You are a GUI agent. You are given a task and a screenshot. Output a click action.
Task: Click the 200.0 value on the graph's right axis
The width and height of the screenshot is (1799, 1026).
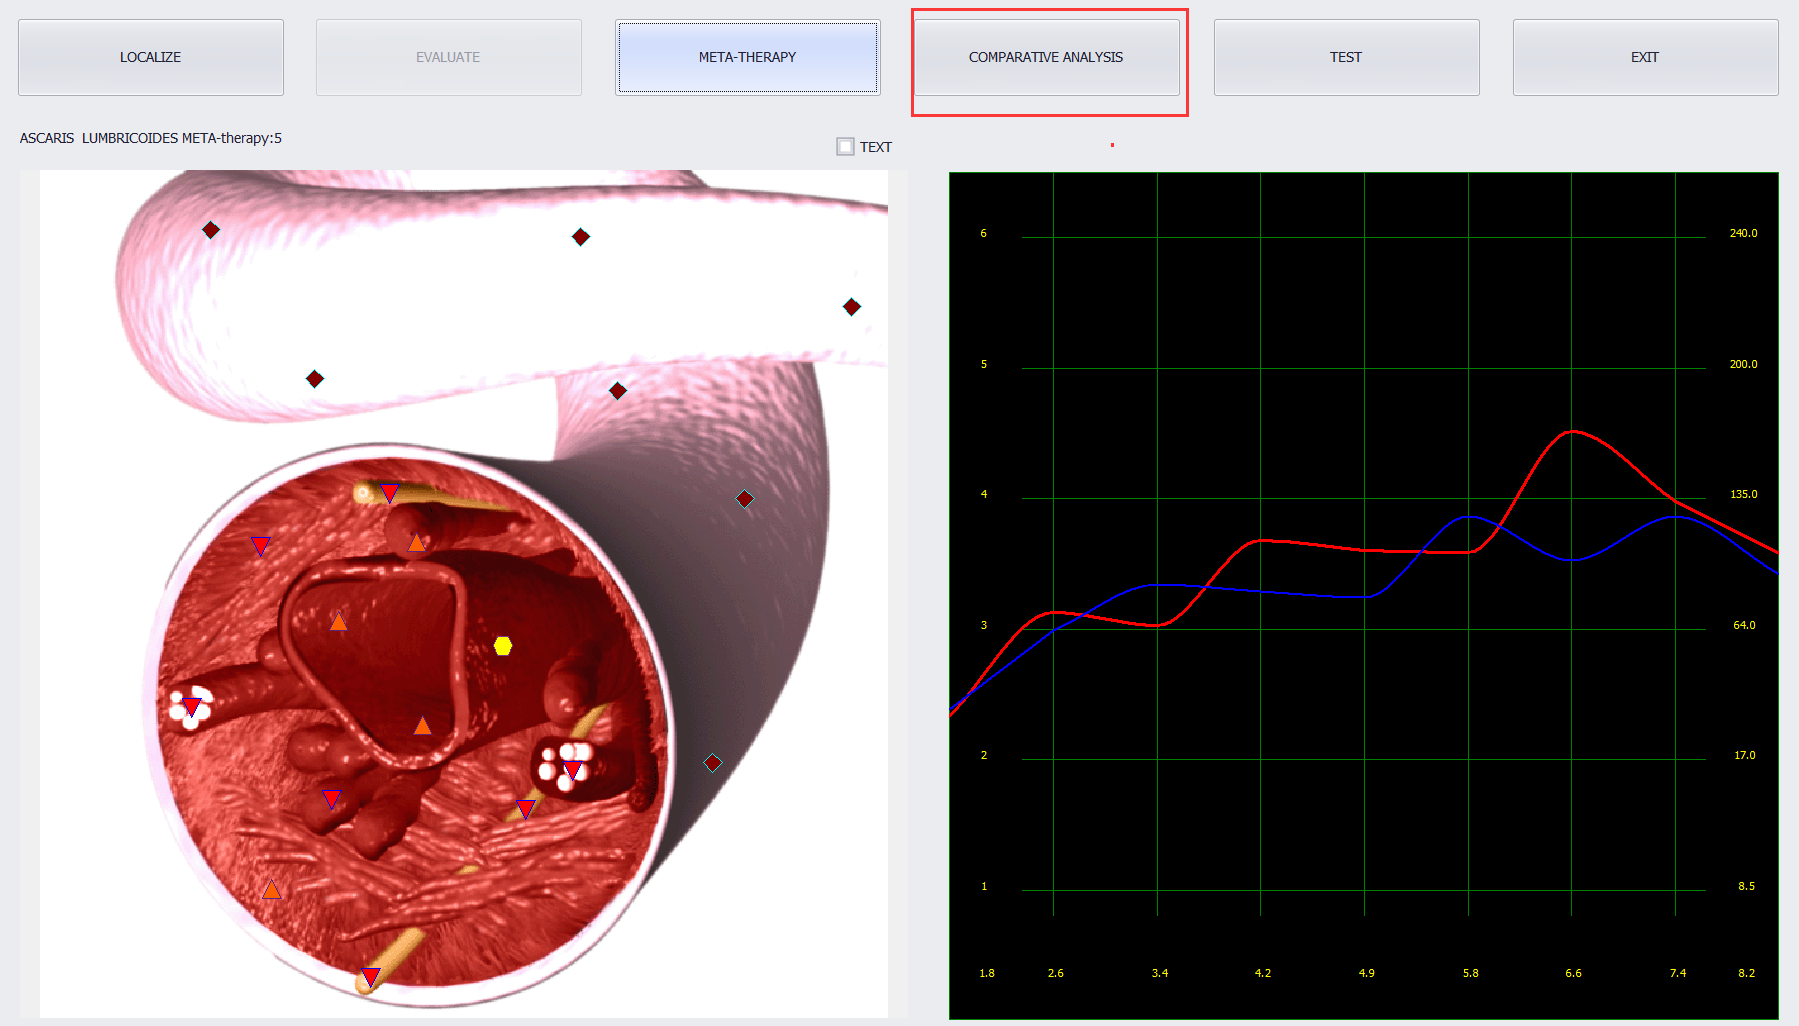[x=1743, y=364]
